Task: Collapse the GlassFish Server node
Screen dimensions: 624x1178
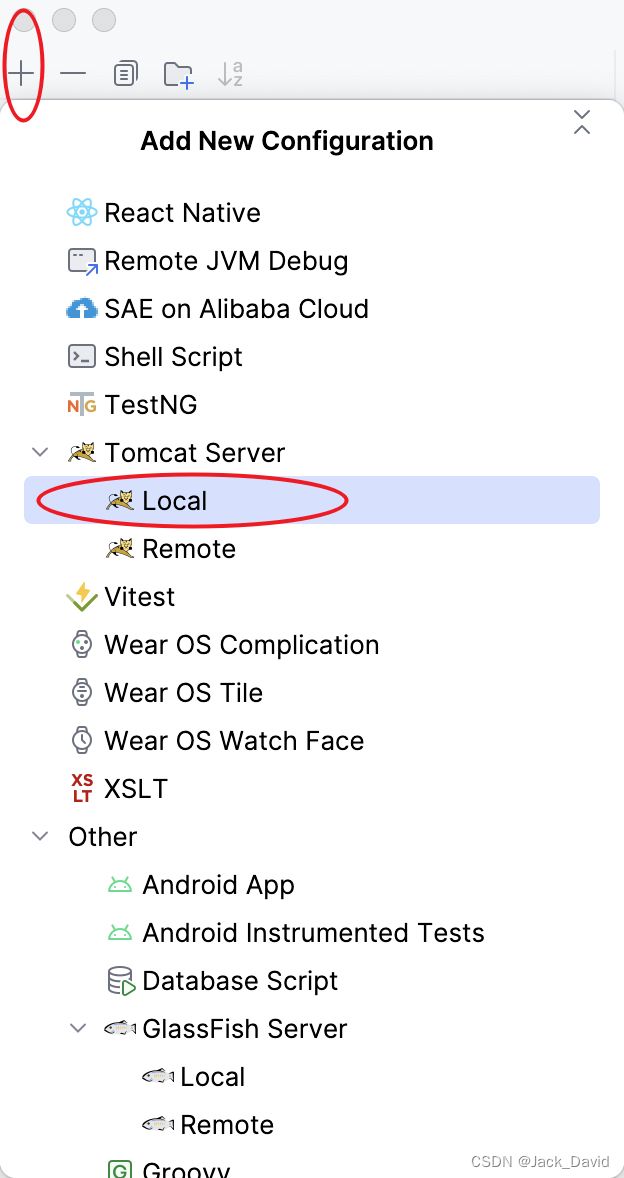Action: click(x=78, y=1029)
